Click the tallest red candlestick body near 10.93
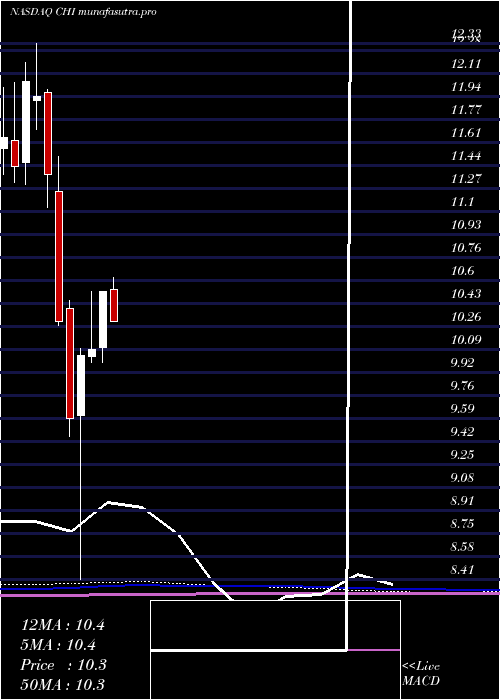 59,256
